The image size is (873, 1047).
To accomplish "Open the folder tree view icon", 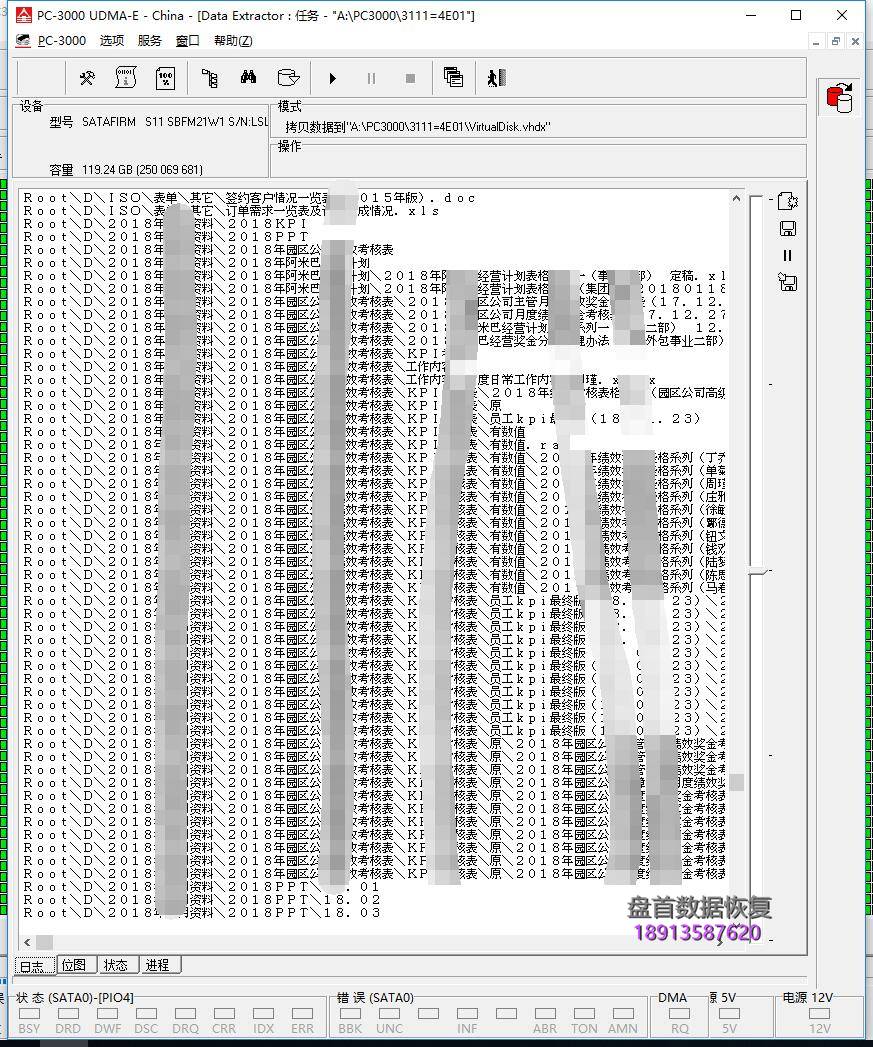I will [210, 78].
